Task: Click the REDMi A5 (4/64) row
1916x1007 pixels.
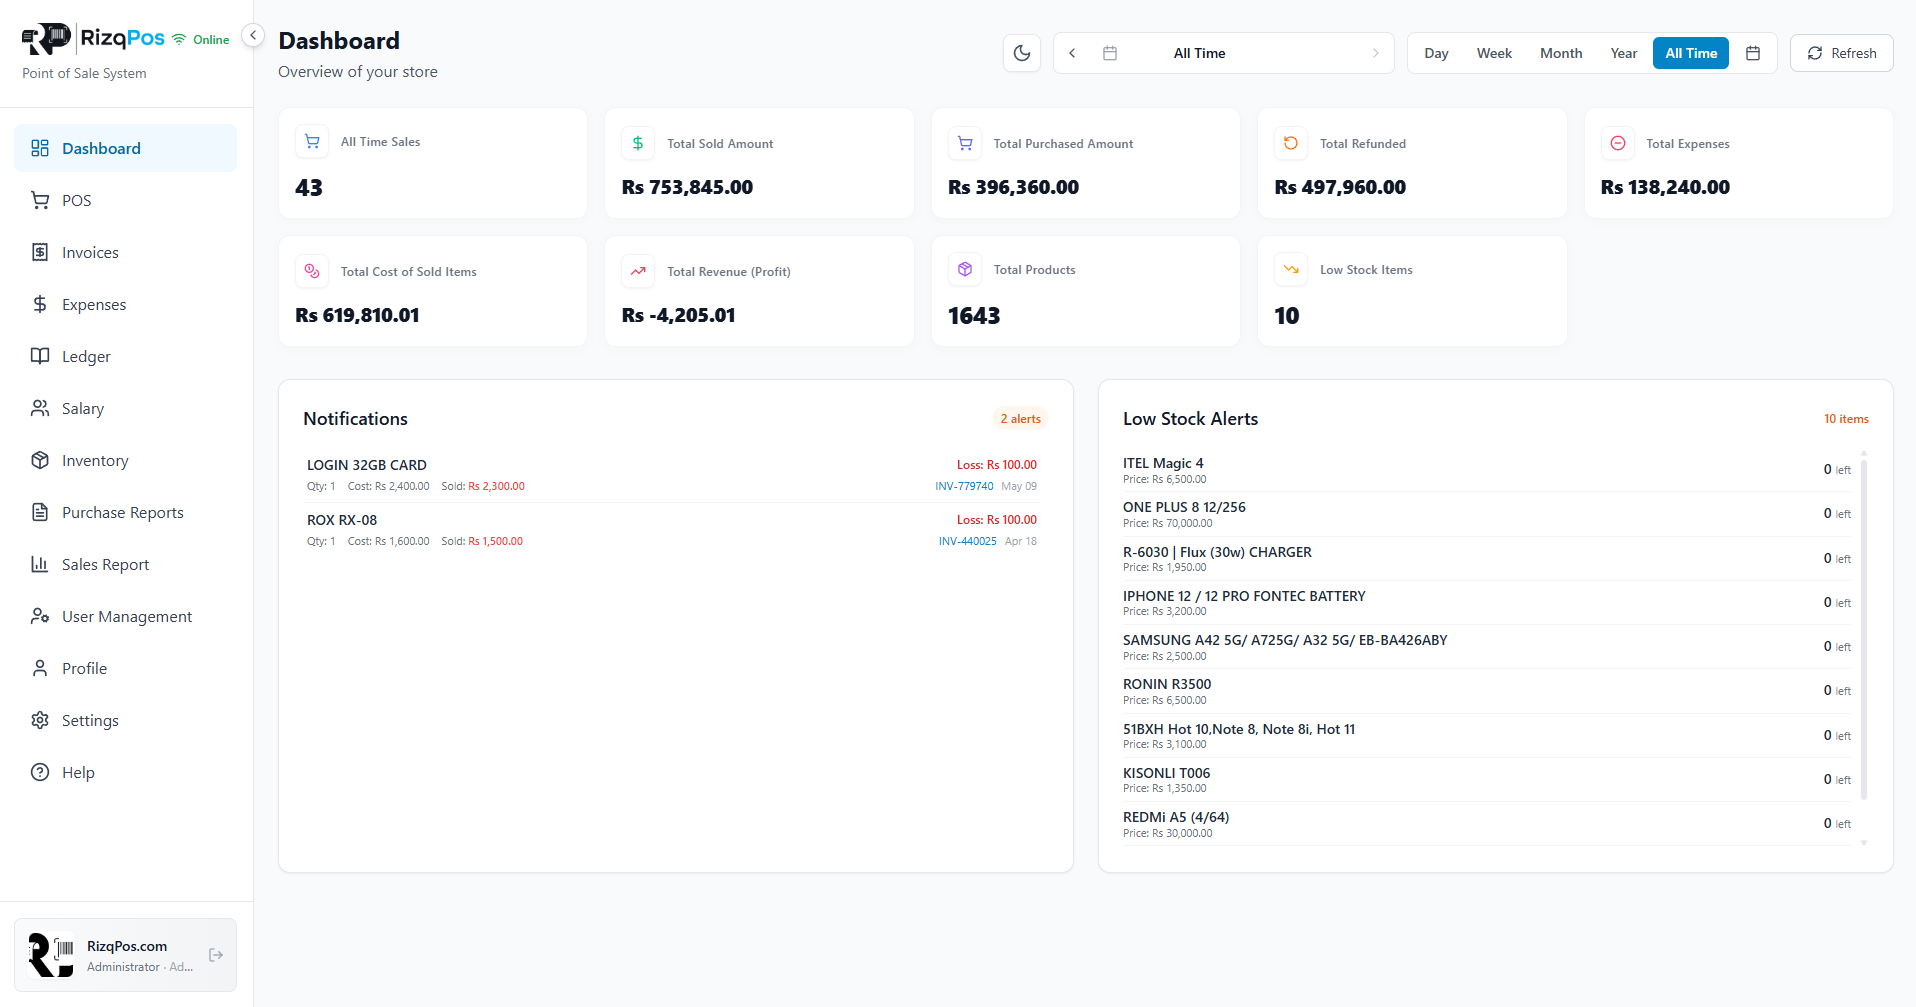Action: click(1486, 824)
